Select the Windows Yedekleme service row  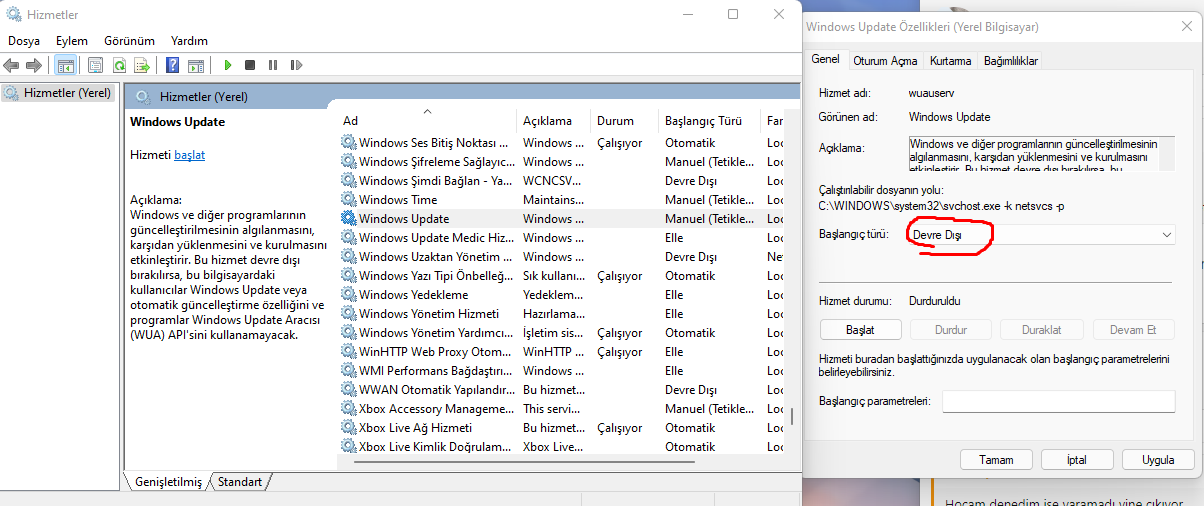pos(560,294)
